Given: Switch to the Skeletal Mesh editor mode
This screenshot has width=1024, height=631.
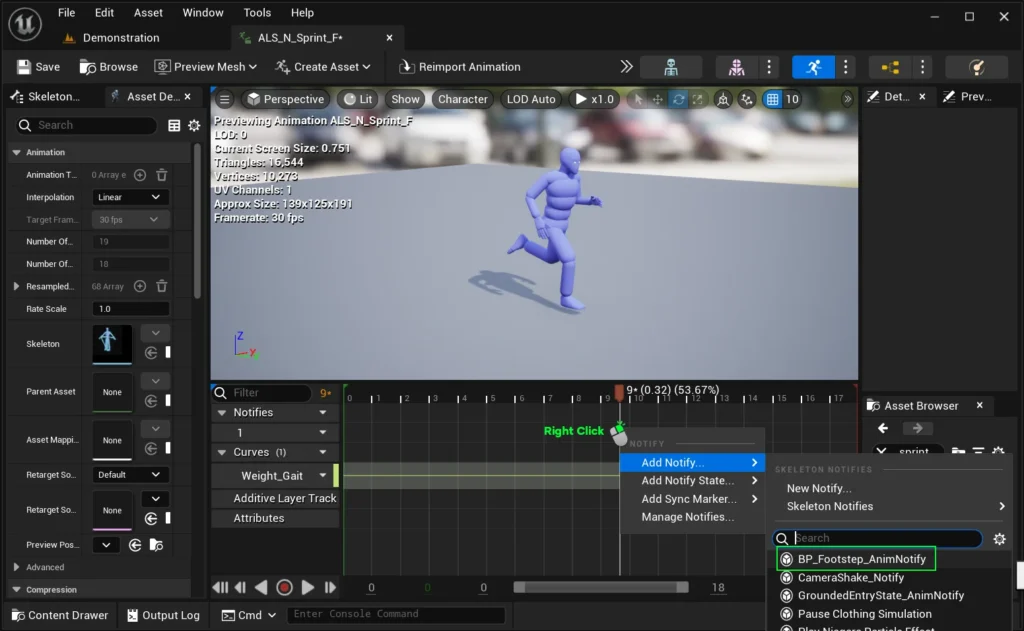Looking at the screenshot, I should point(736,67).
